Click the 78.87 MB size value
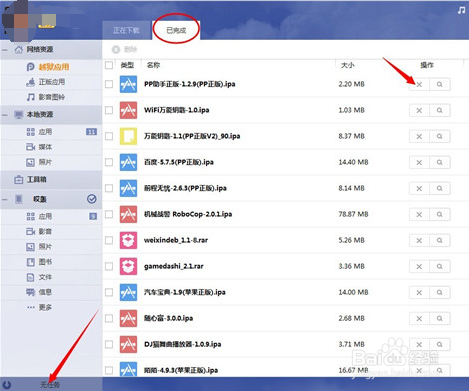Screen dimensions: 469x391 coord(353,214)
